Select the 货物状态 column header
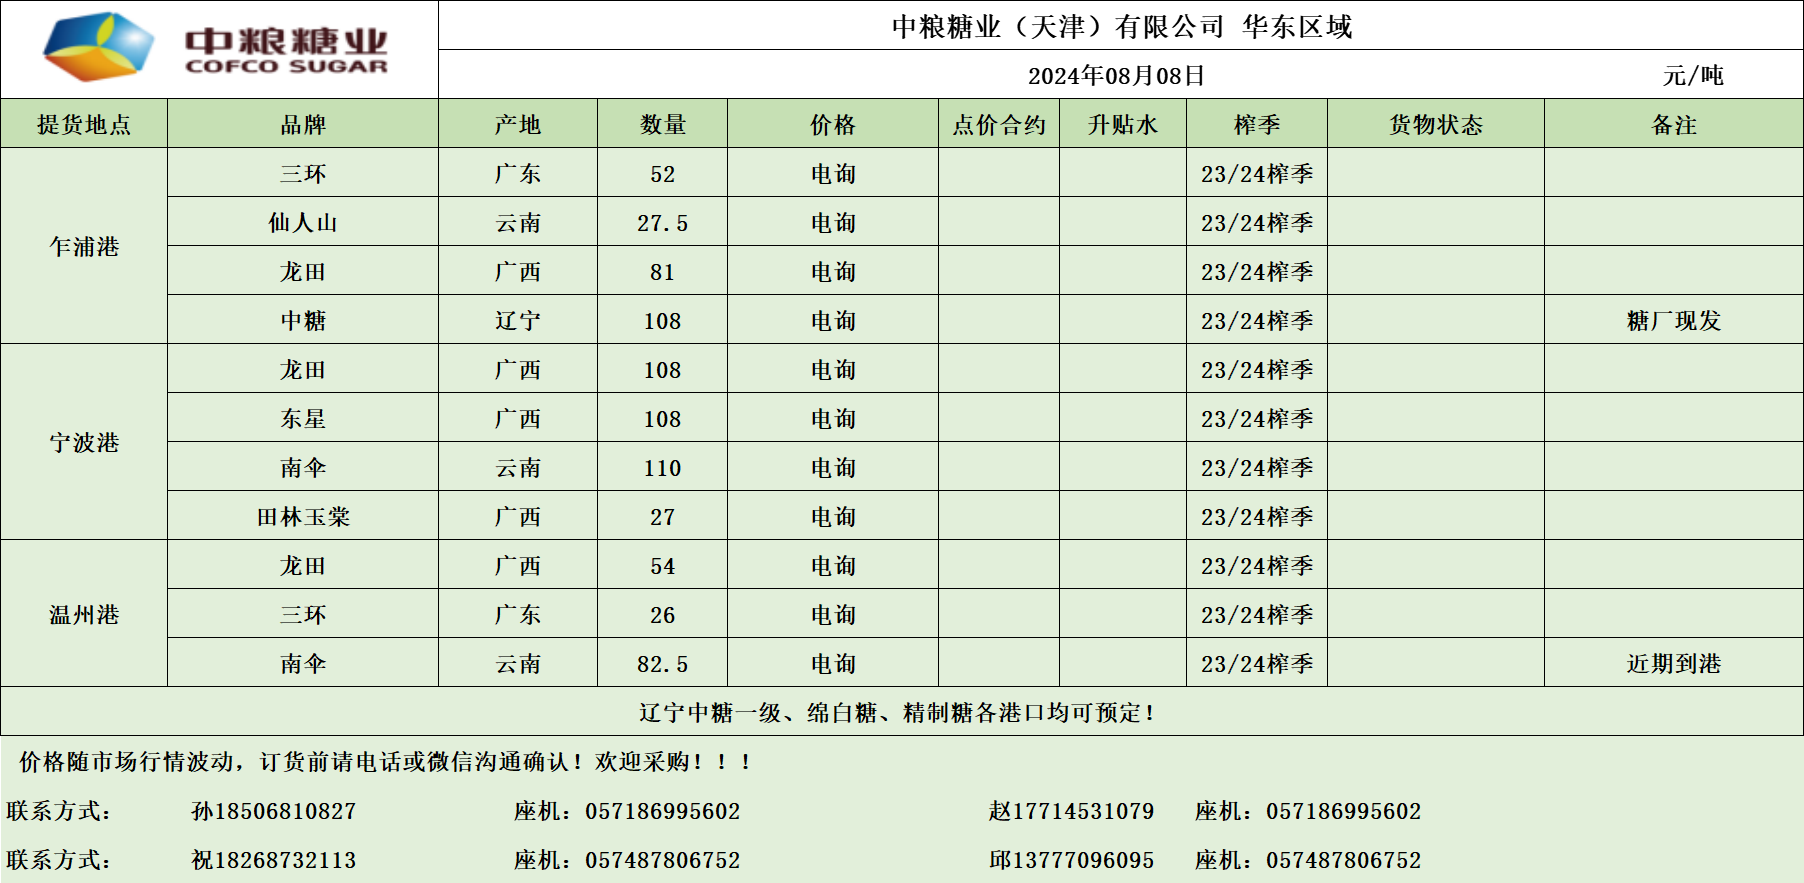1804x883 pixels. click(1436, 125)
